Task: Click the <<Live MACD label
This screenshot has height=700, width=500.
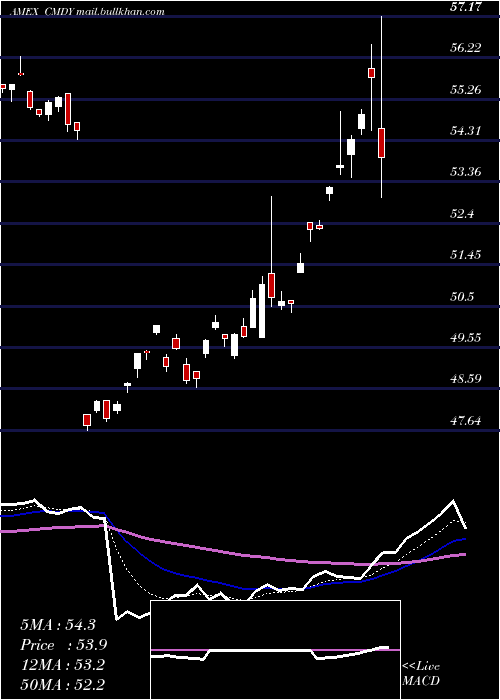Action: [x=421, y=674]
